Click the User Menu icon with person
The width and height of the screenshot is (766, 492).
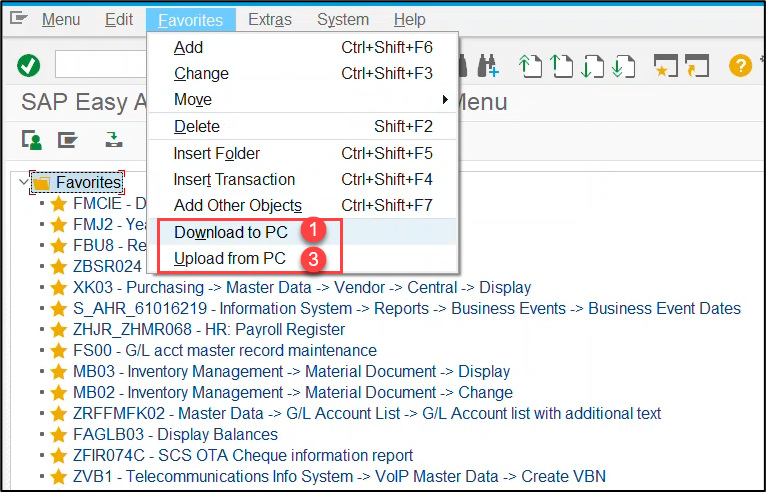[x=32, y=140]
